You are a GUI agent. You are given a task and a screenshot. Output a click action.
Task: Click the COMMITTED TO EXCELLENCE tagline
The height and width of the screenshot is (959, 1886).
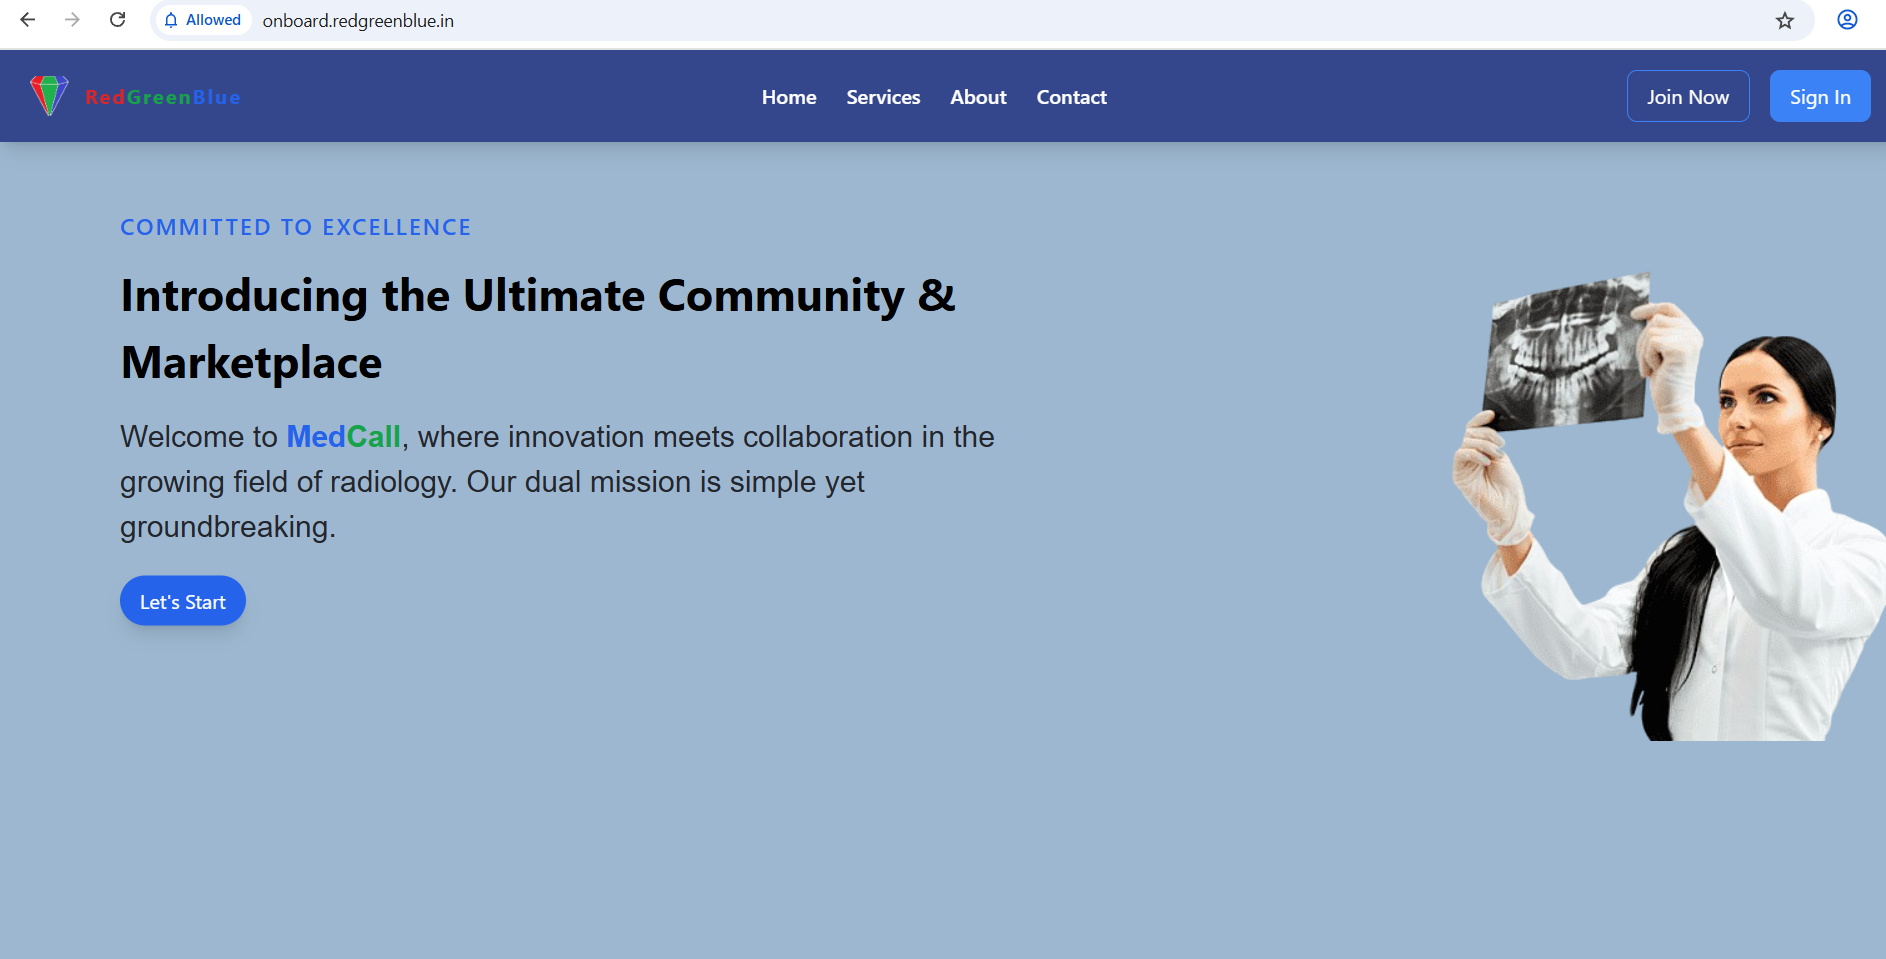[295, 228]
